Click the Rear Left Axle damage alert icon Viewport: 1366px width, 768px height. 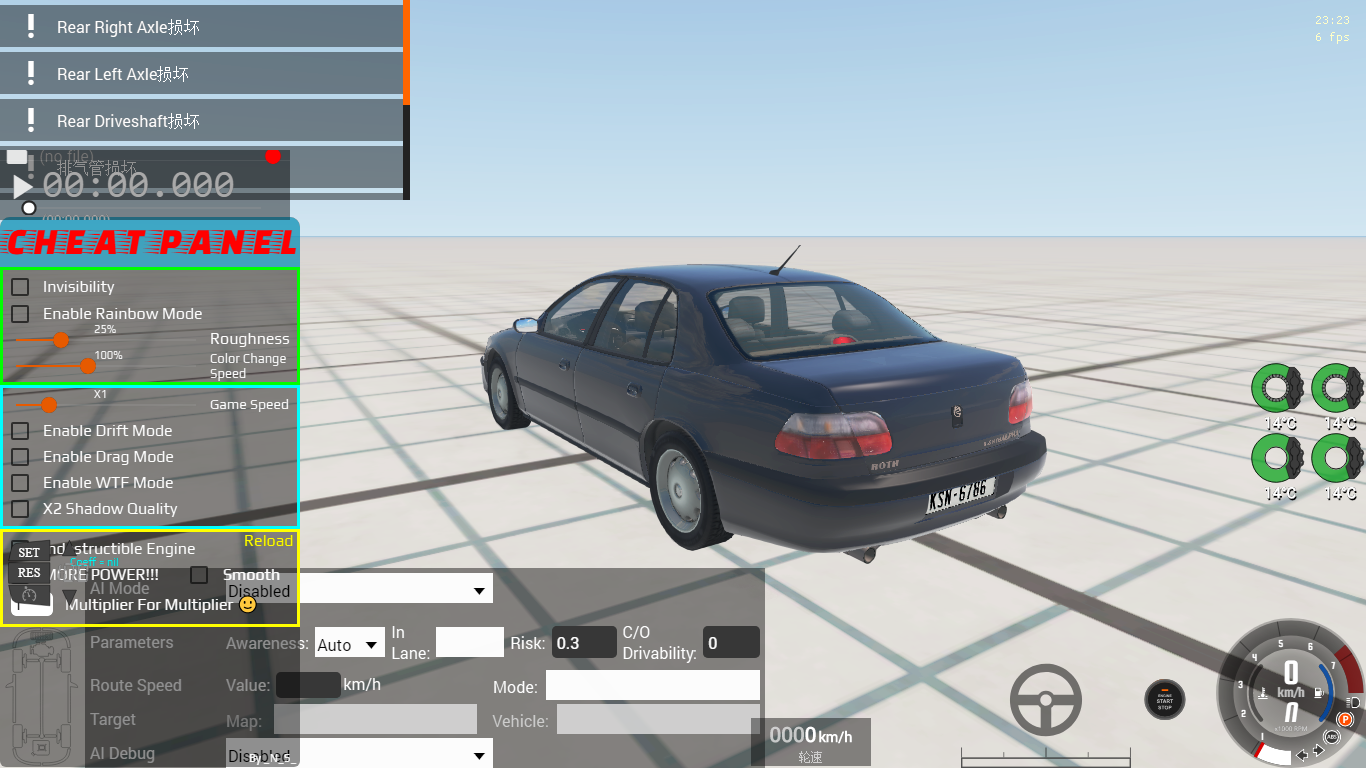pyautogui.click(x=31, y=74)
